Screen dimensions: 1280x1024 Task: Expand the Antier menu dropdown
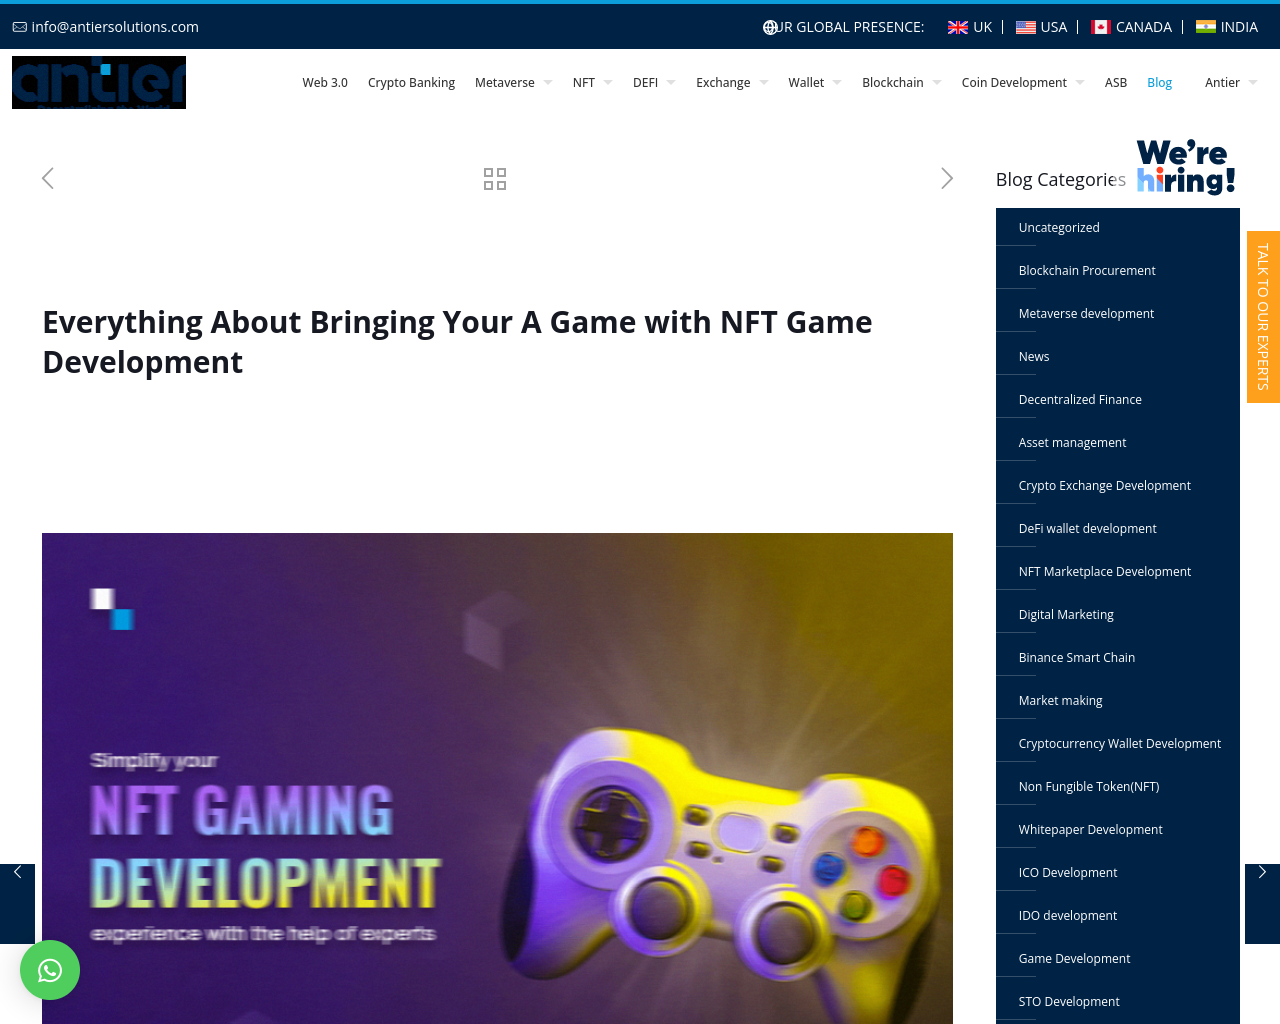[1253, 83]
